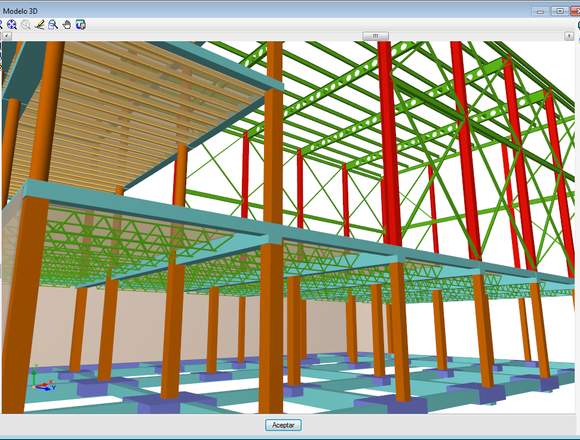The width and height of the screenshot is (580, 440).
Task: Click the Modelo 3D window title
Action: 20,11
